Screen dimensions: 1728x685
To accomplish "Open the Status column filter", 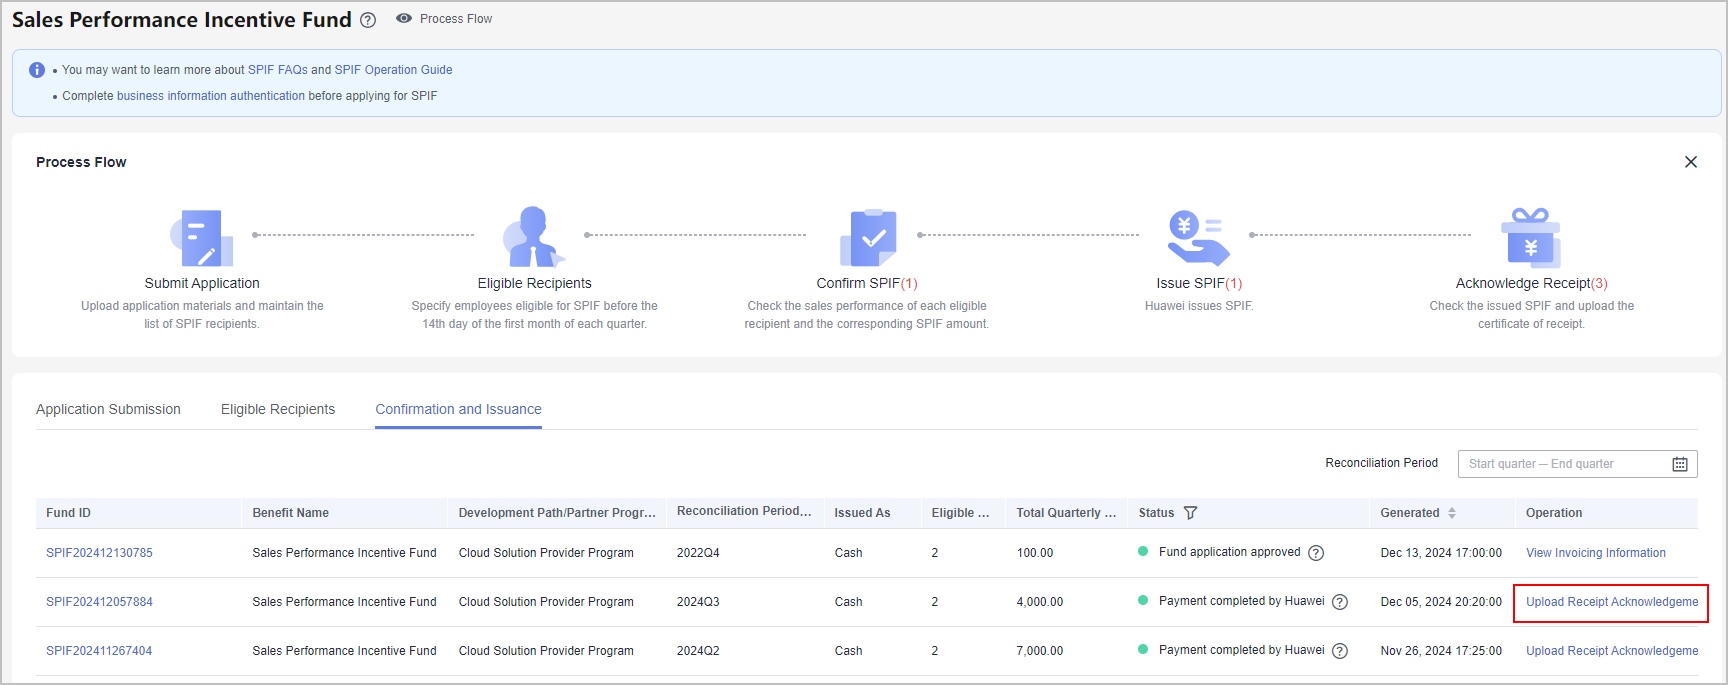I will [1190, 513].
